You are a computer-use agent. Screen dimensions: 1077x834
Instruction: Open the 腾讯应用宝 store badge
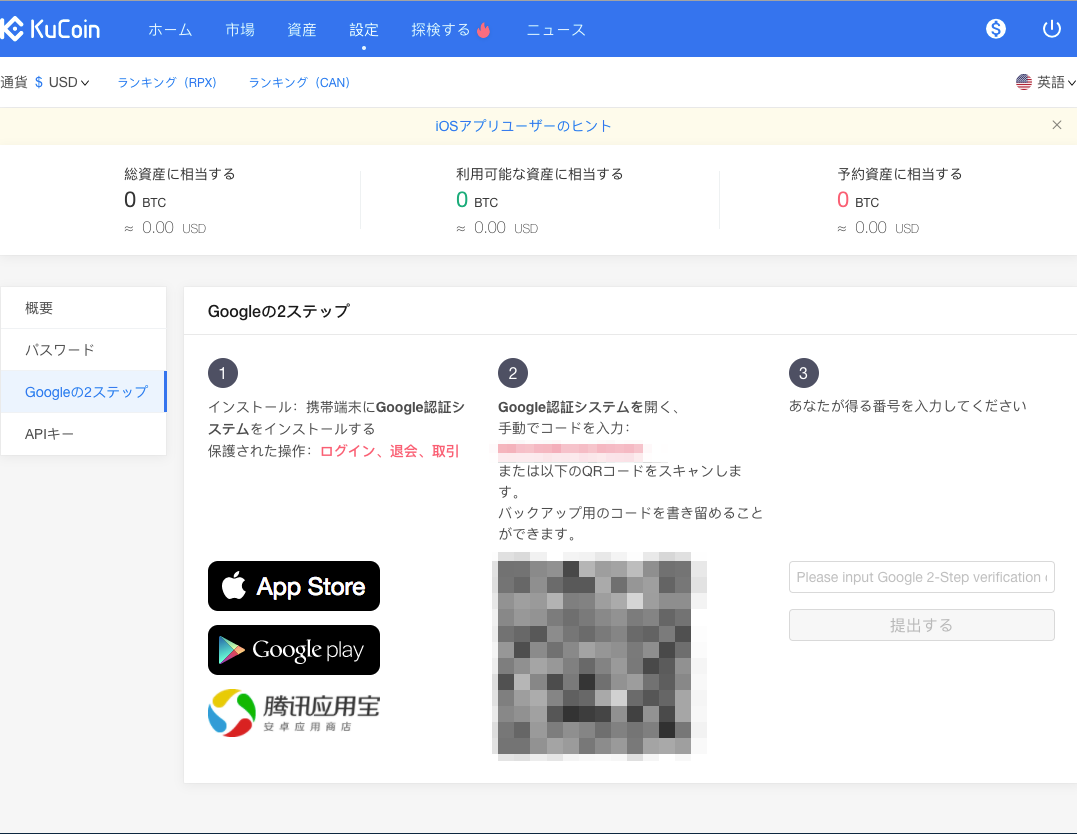pos(294,713)
